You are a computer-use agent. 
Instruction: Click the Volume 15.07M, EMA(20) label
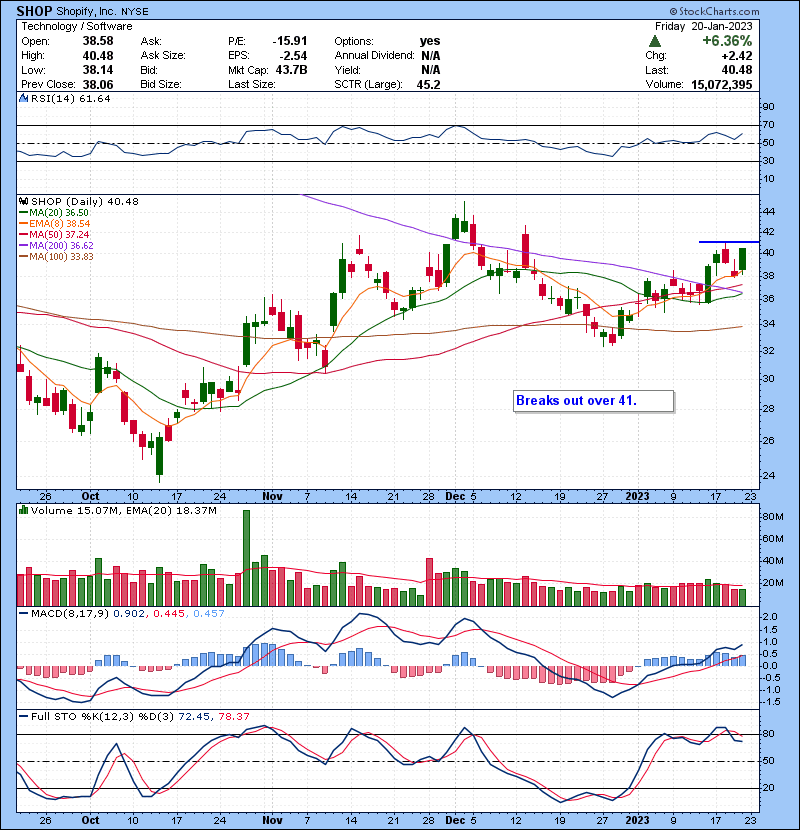point(123,510)
